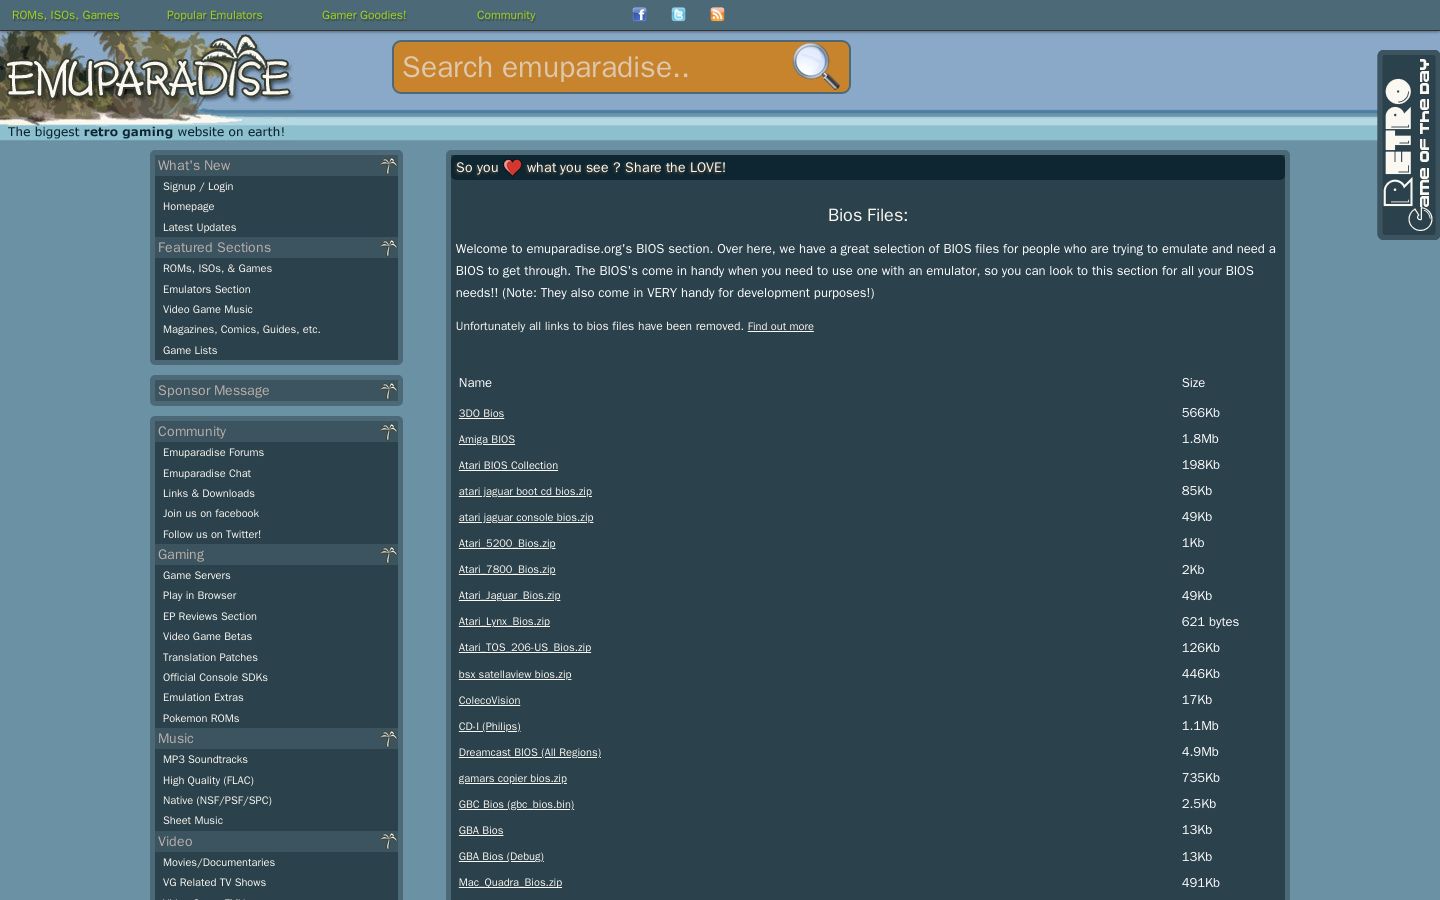Open Game Servers link
Screen dimensions: 1440x900
coord(197,575)
